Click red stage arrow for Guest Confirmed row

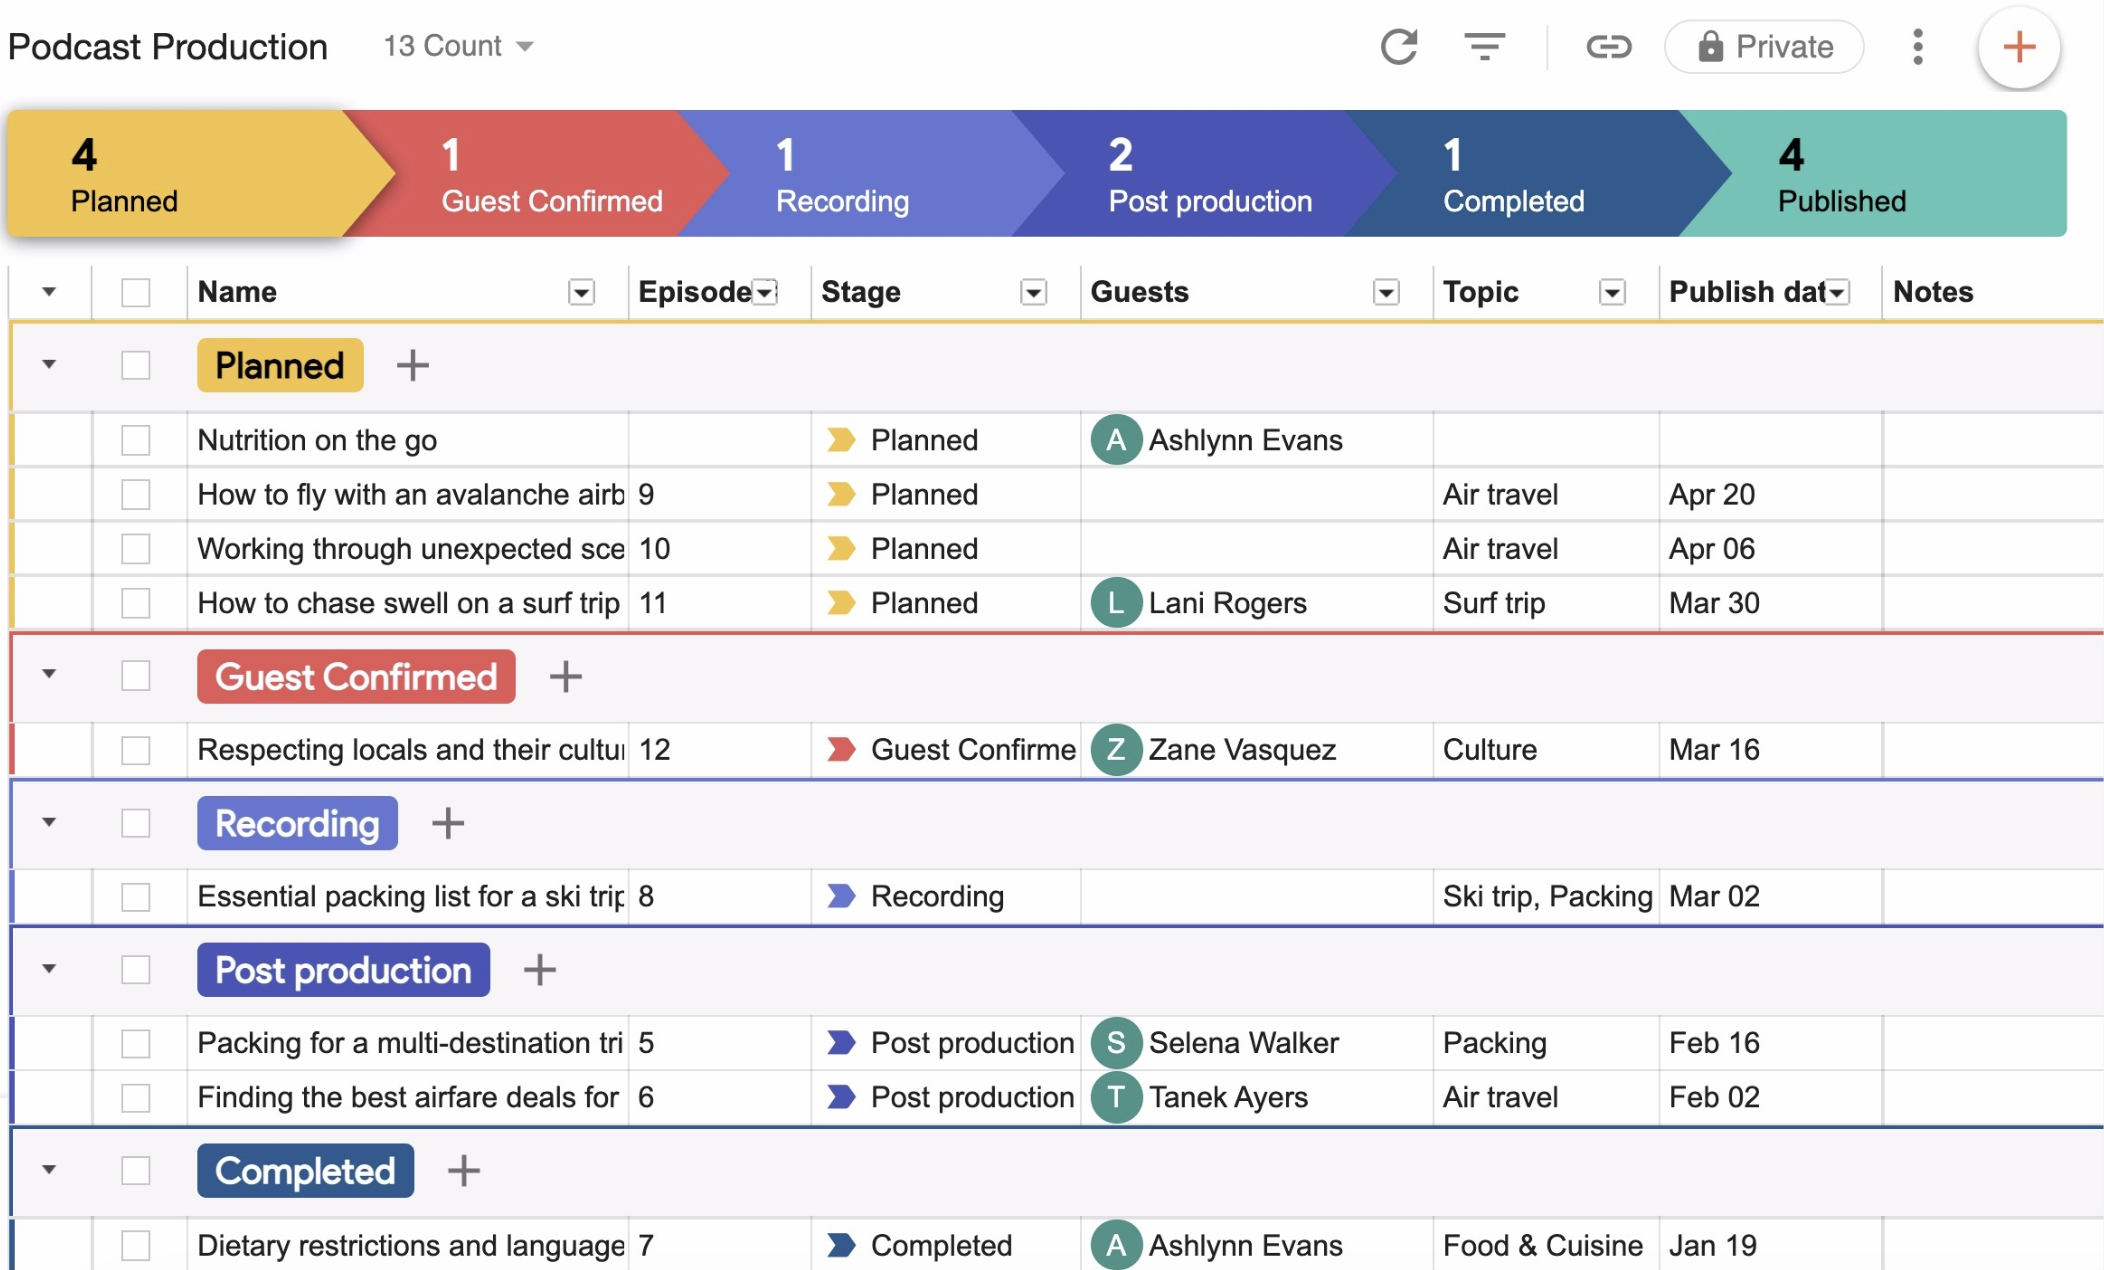pyautogui.click(x=841, y=750)
